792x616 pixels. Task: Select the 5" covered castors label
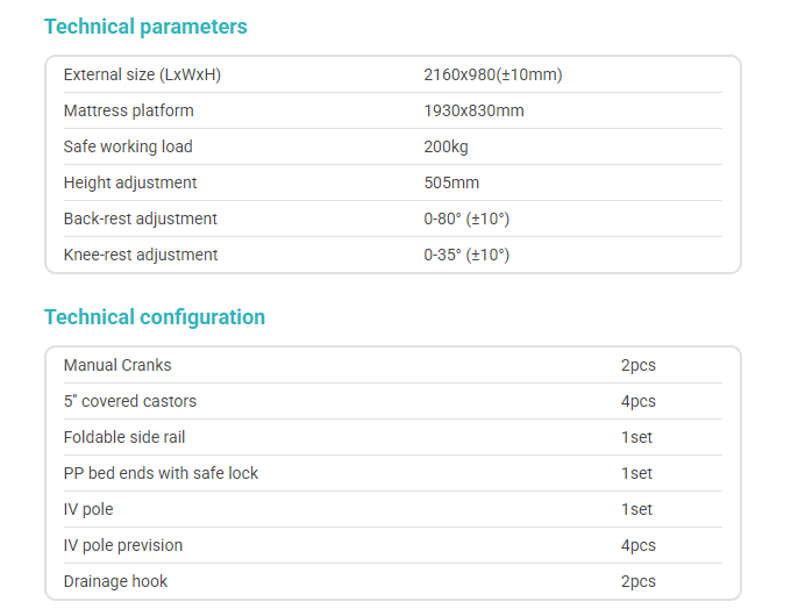tap(130, 401)
